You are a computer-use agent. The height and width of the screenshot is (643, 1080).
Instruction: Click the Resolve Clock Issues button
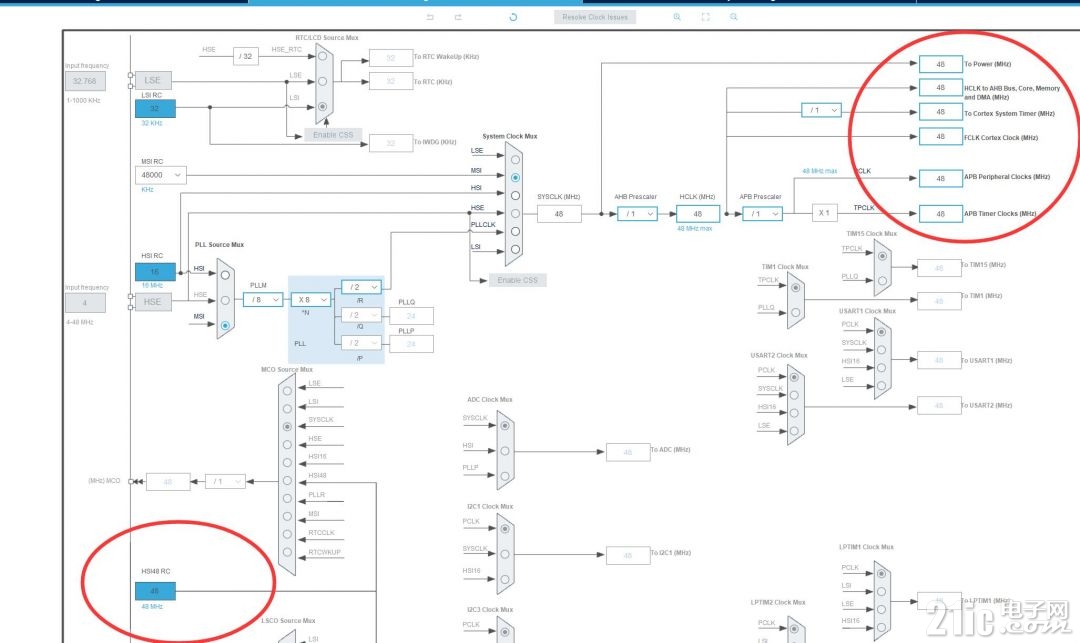click(x=595, y=17)
